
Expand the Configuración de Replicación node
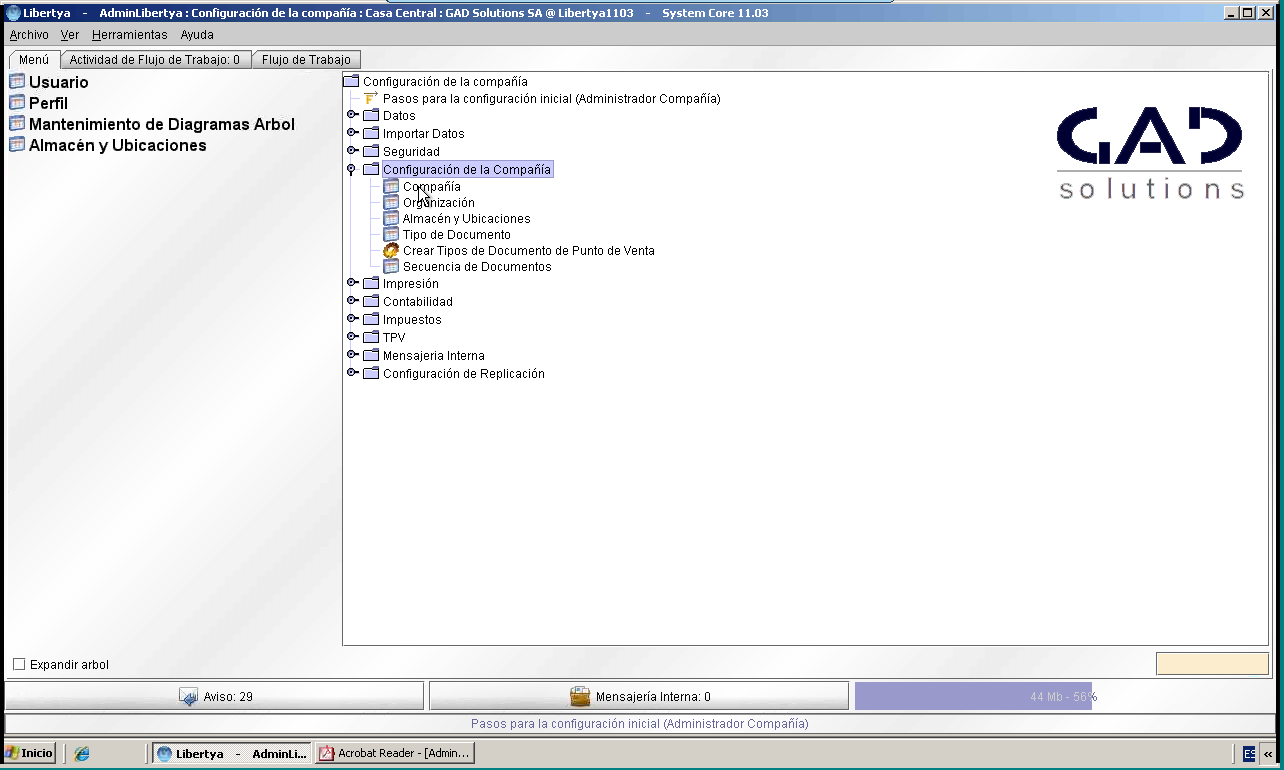click(352, 372)
